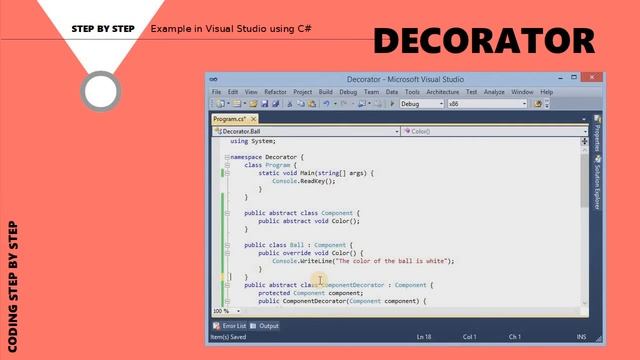Open the Debug configuration combo box

click(422, 104)
